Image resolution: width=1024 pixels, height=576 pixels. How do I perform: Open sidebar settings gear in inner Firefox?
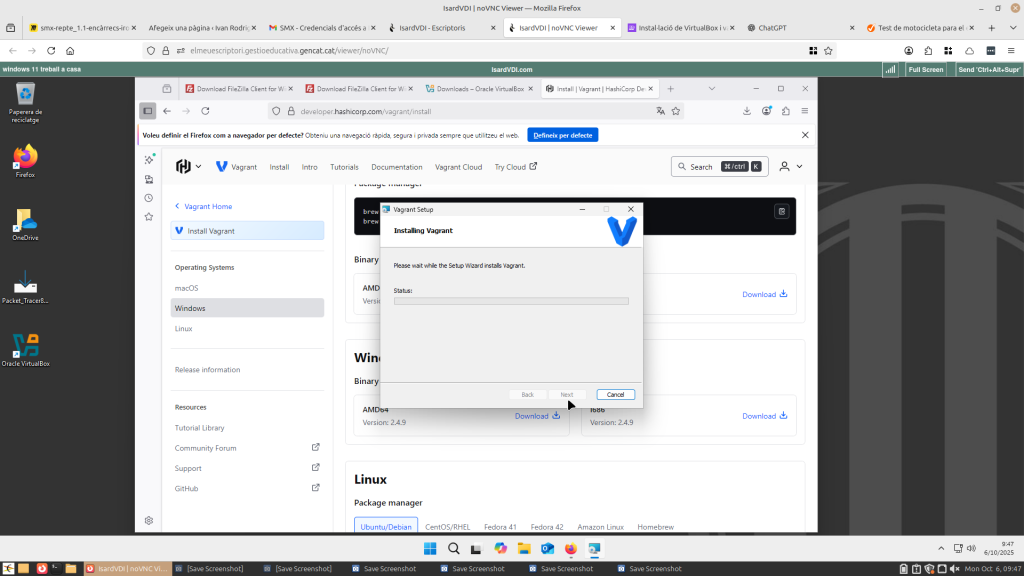click(x=149, y=520)
